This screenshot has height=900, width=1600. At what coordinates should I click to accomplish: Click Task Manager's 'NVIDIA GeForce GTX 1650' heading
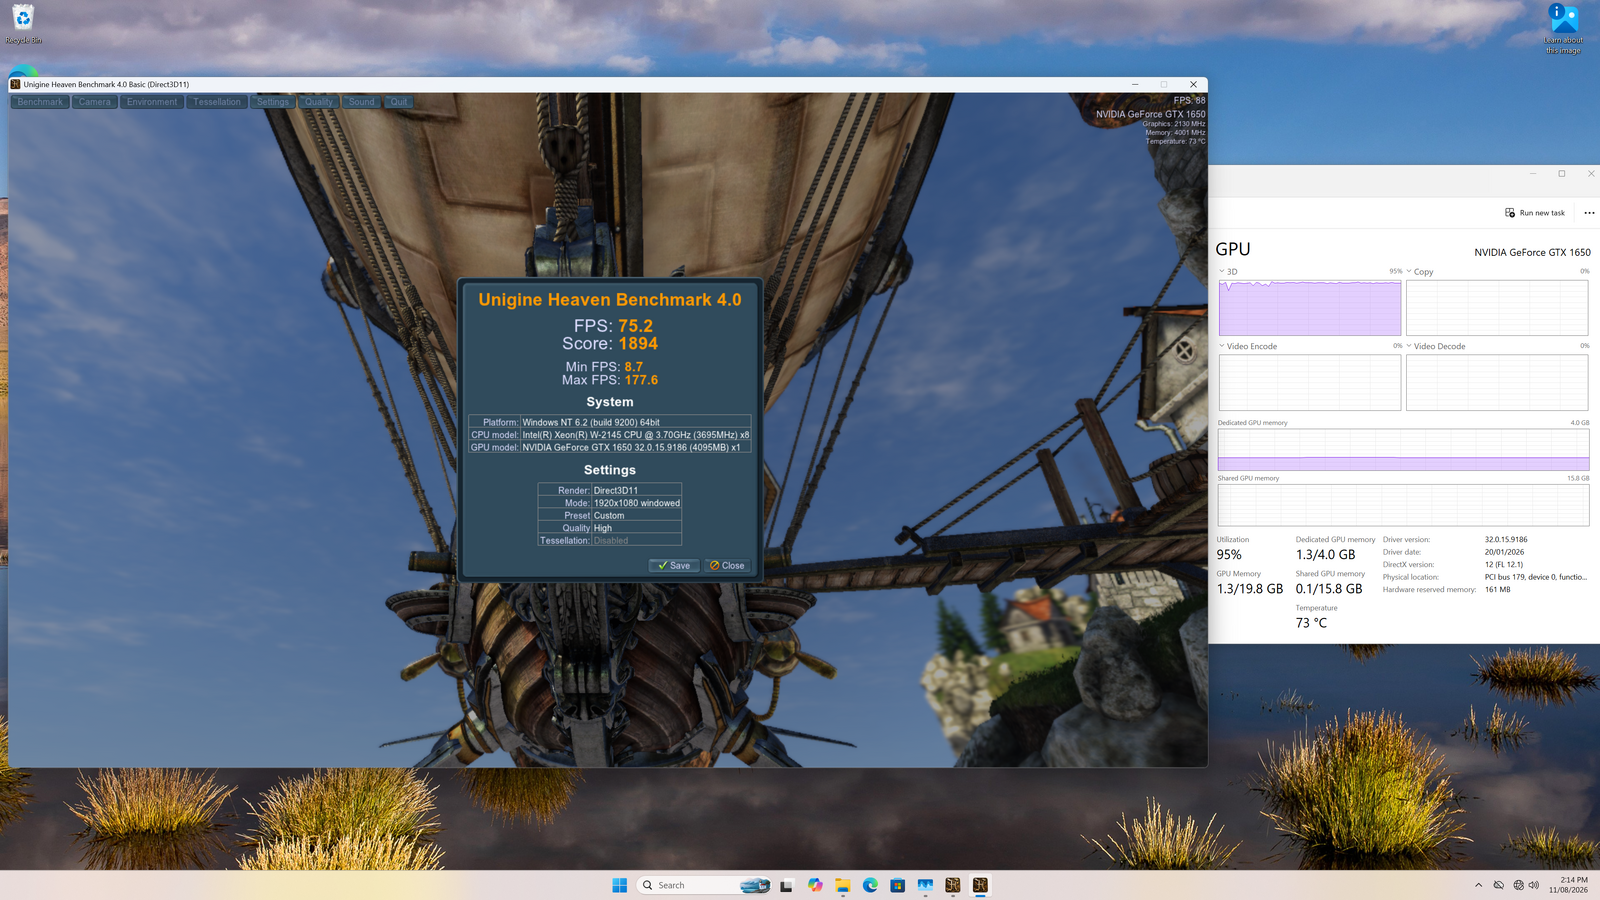point(1532,252)
